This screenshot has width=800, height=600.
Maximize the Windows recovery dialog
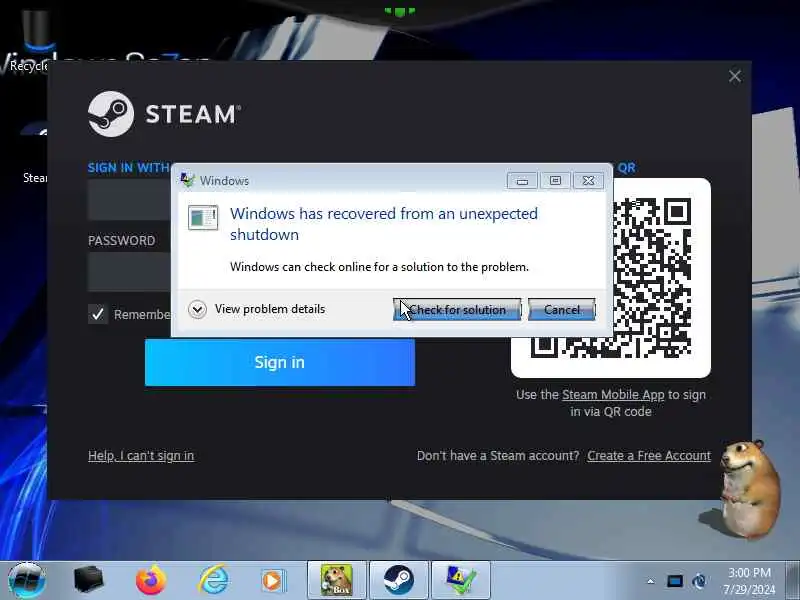click(x=555, y=181)
